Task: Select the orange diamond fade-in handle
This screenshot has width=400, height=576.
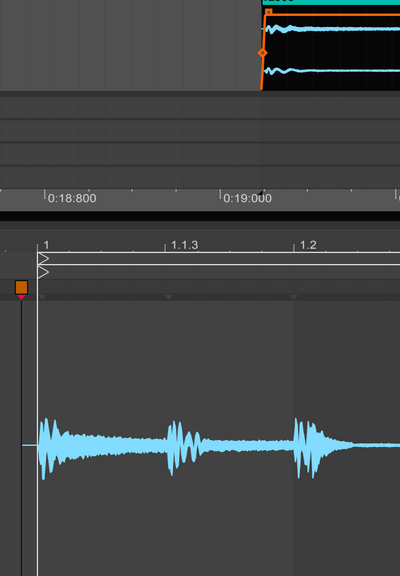Action: click(x=262, y=53)
